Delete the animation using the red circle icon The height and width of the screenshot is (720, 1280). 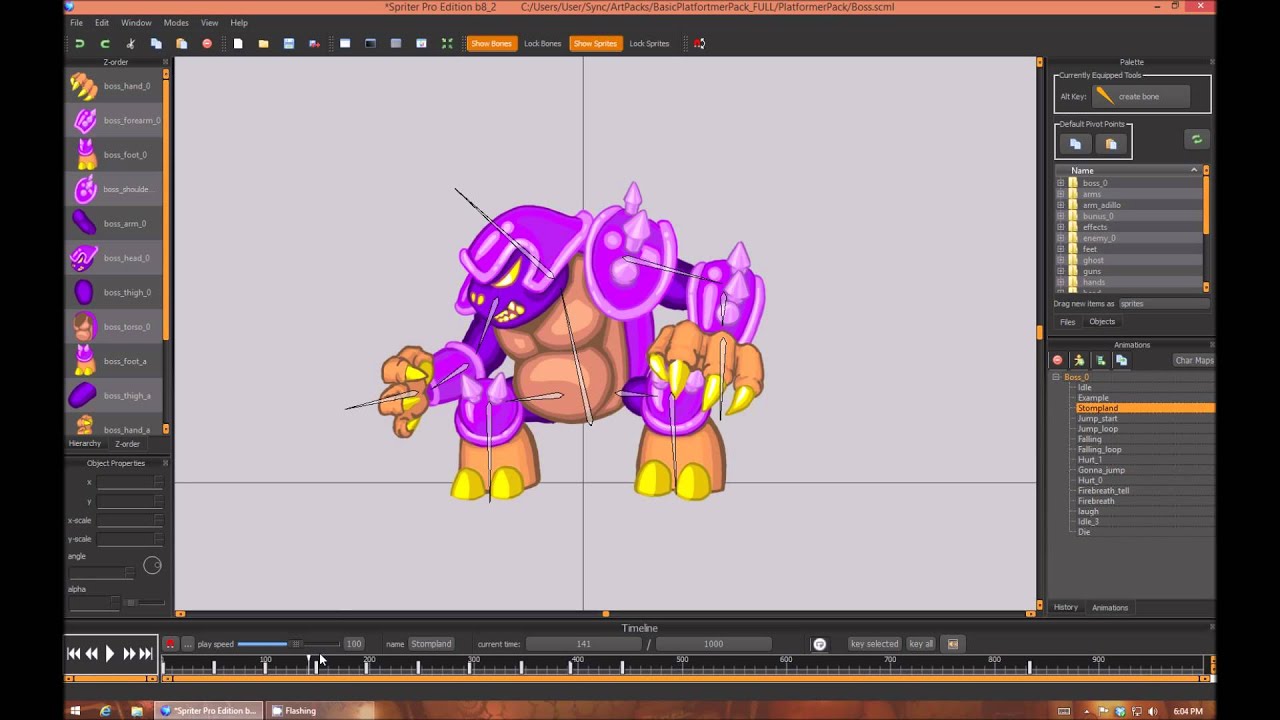pos(1057,360)
